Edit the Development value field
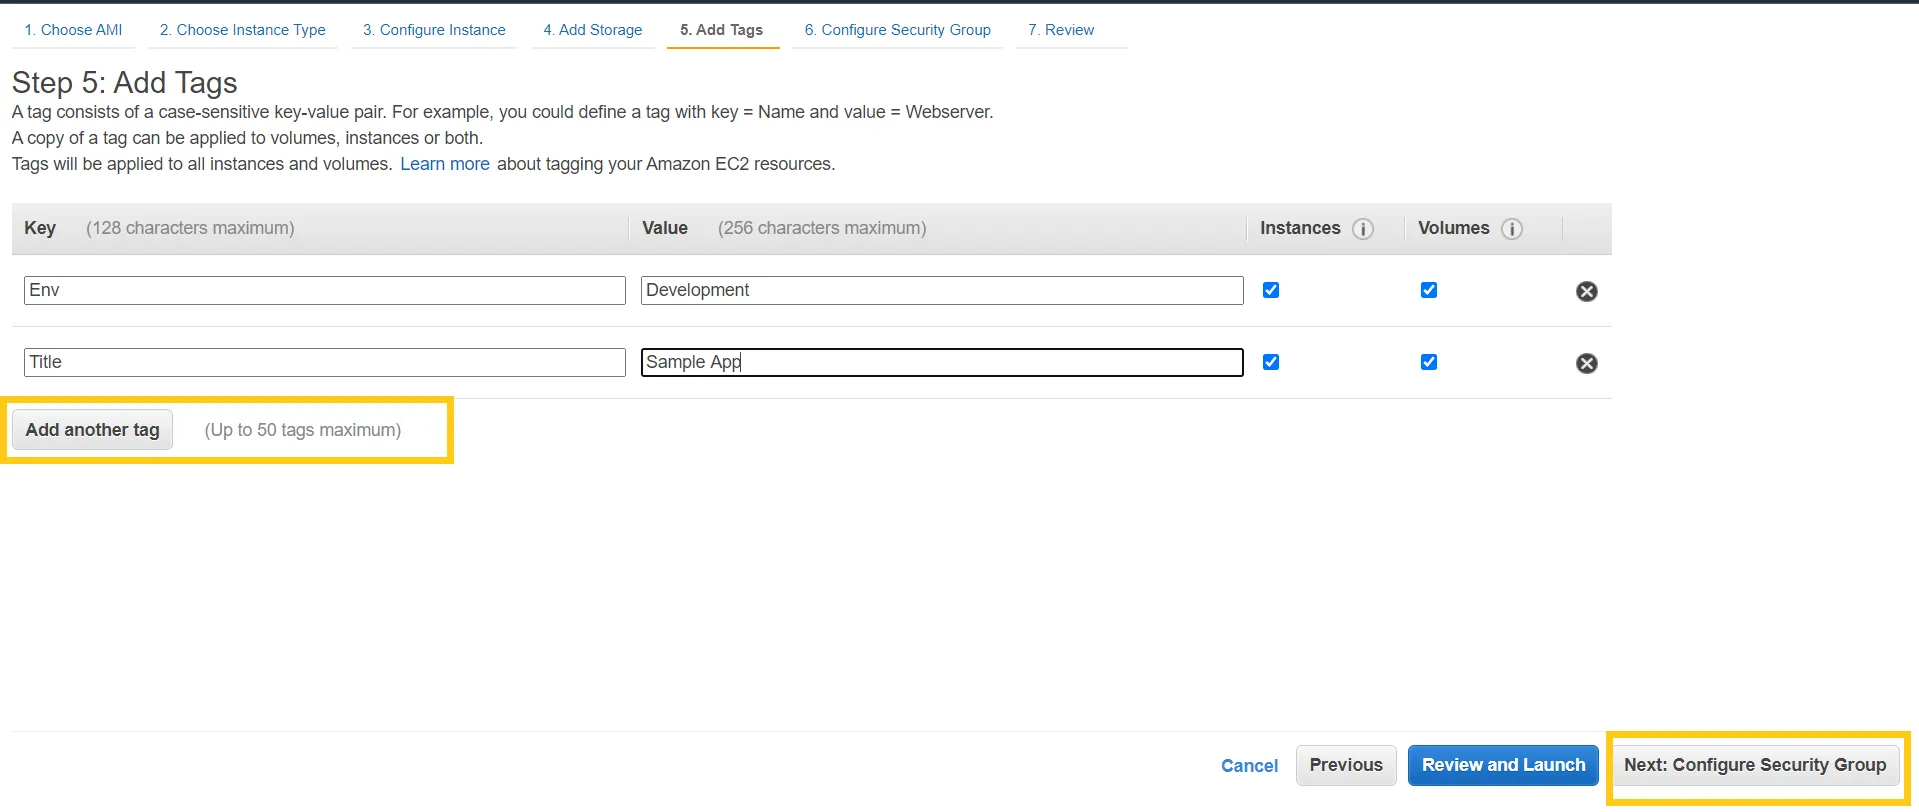The width and height of the screenshot is (1919, 812). pyautogui.click(x=941, y=290)
